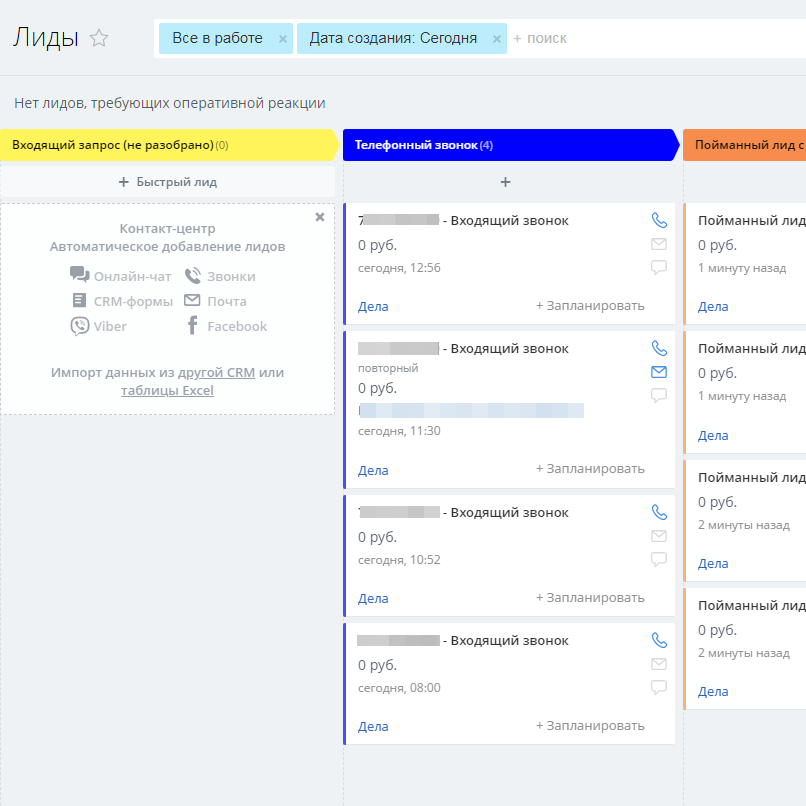Click phone icon on the 12:56 call lead
This screenshot has width=806, height=806.
click(659, 220)
